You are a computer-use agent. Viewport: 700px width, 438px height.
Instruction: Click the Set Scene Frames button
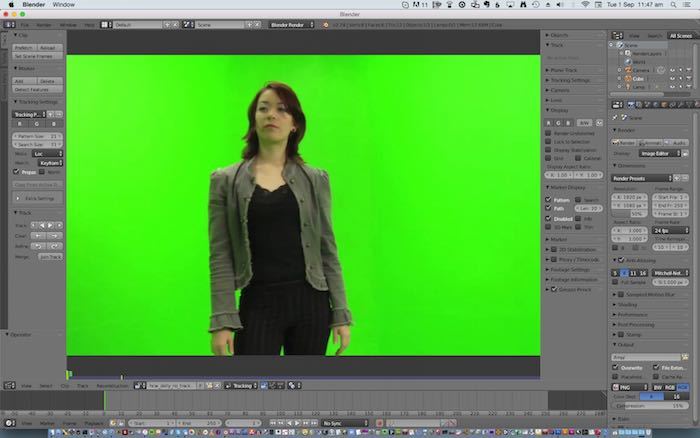coord(38,56)
